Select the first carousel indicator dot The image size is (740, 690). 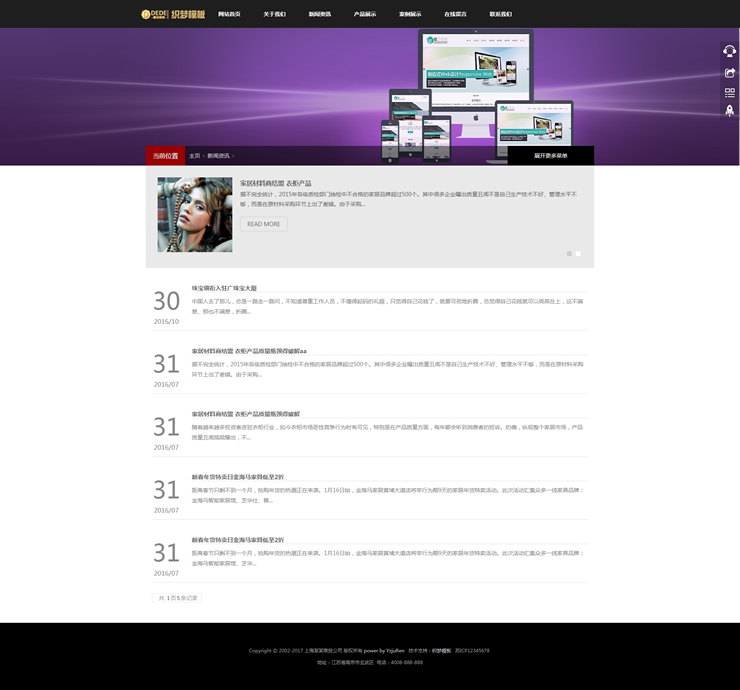click(x=569, y=254)
